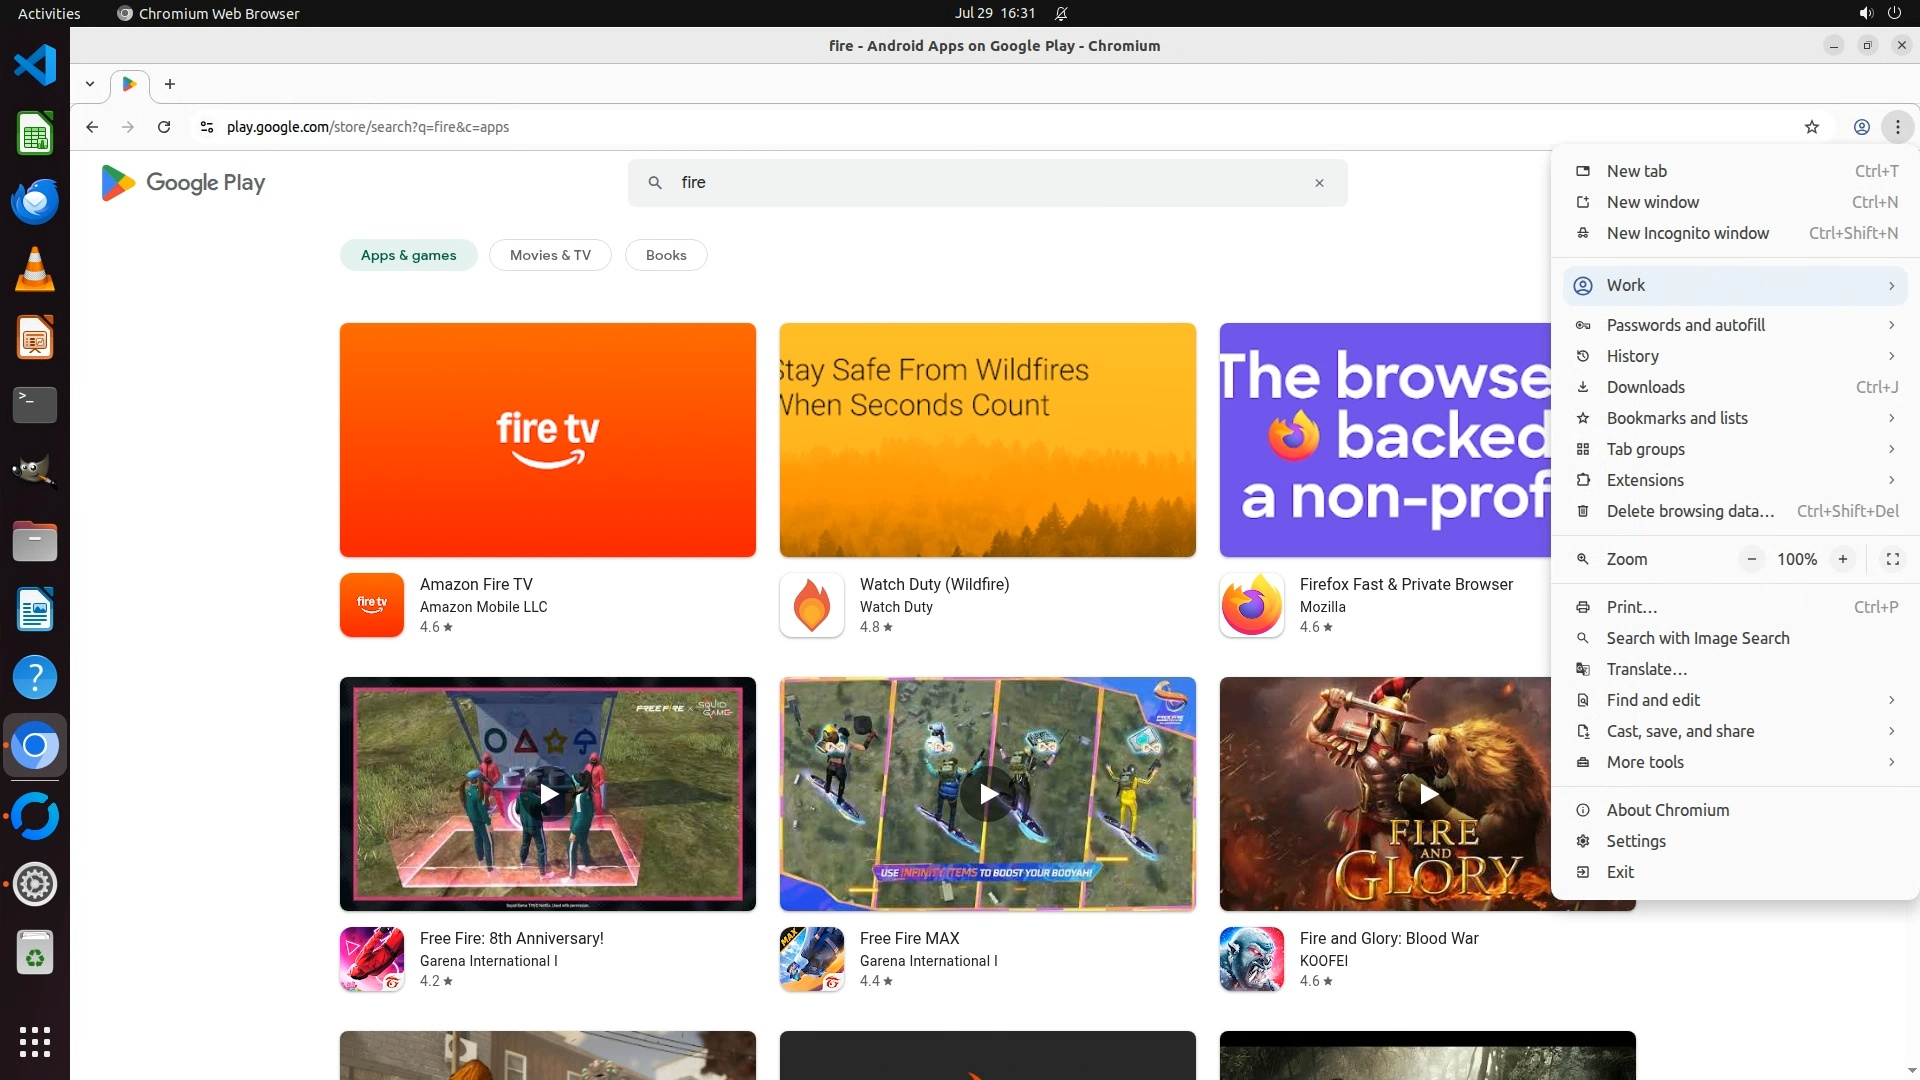Click the Amazon Fire TV app icon
The width and height of the screenshot is (1920, 1080).
coord(371,605)
